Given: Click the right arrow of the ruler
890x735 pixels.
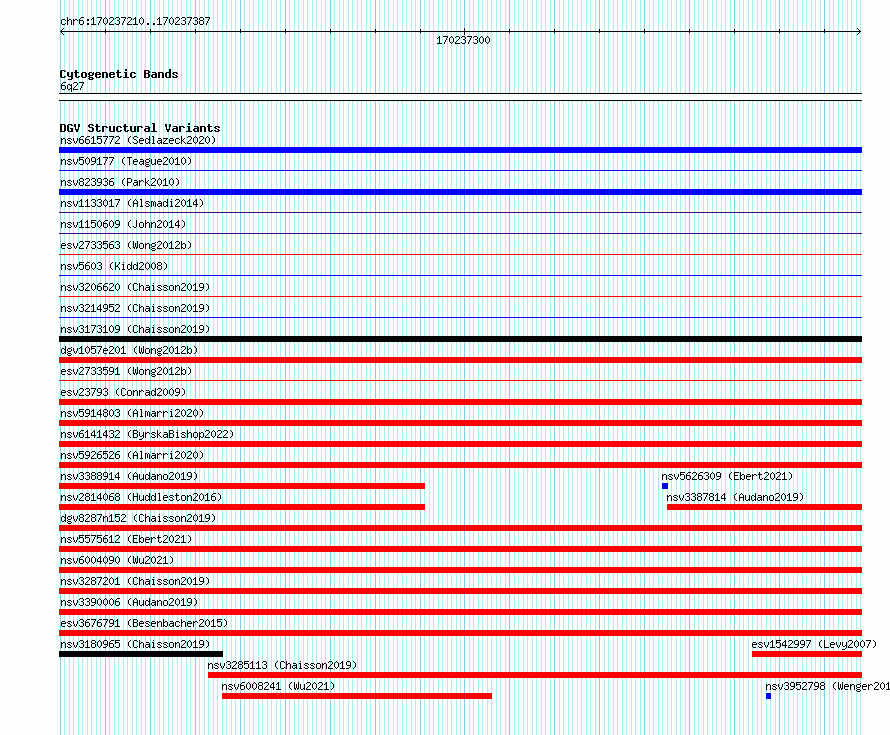Looking at the screenshot, I should coord(859,32).
